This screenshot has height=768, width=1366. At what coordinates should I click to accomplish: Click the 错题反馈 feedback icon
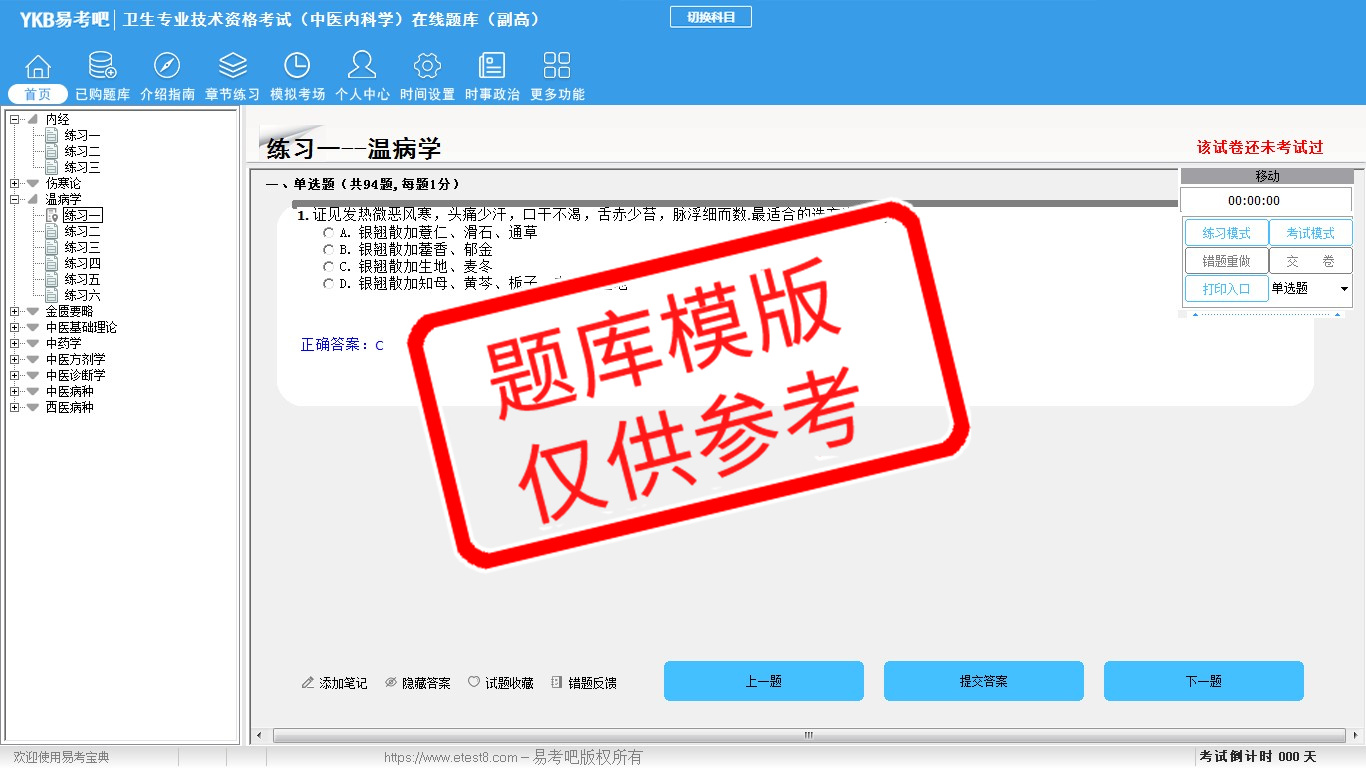(557, 683)
